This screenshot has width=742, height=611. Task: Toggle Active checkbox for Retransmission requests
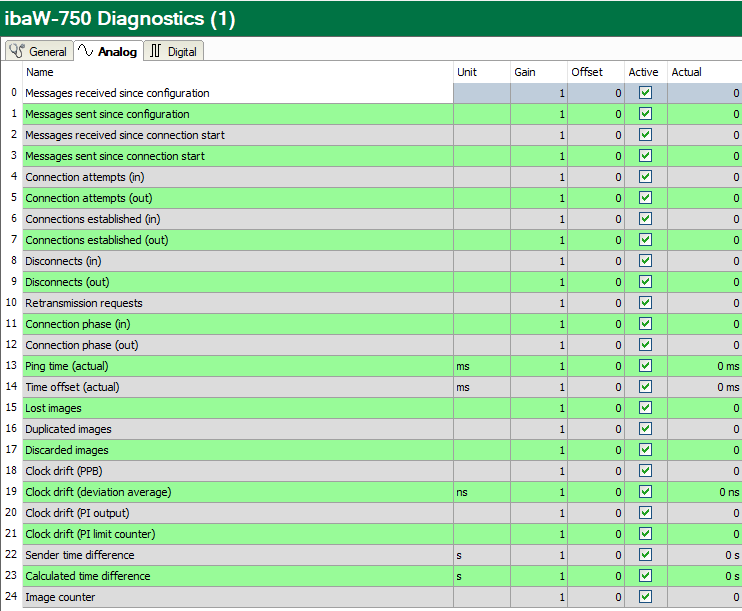click(645, 302)
